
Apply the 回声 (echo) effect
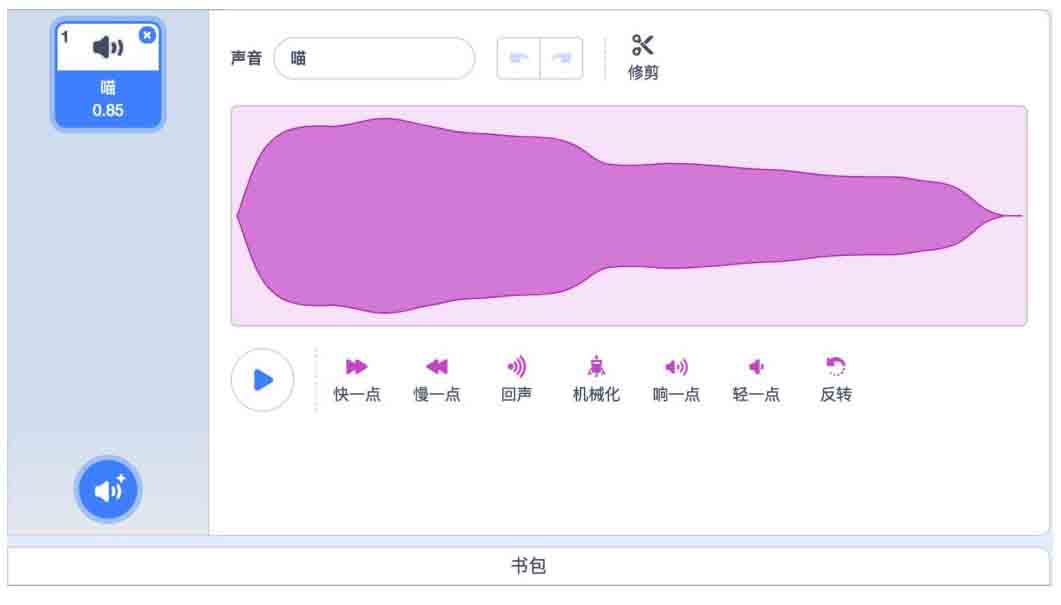point(516,367)
